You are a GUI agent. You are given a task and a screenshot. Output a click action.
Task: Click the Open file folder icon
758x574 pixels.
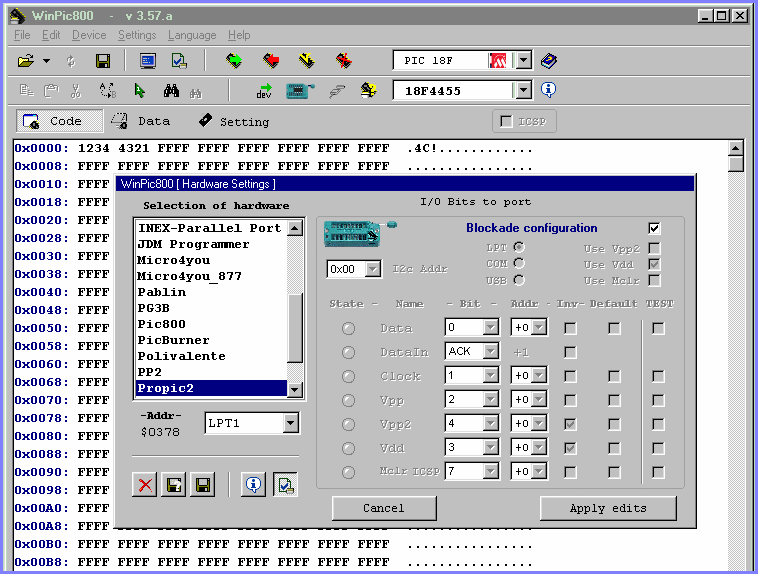click(x=26, y=61)
